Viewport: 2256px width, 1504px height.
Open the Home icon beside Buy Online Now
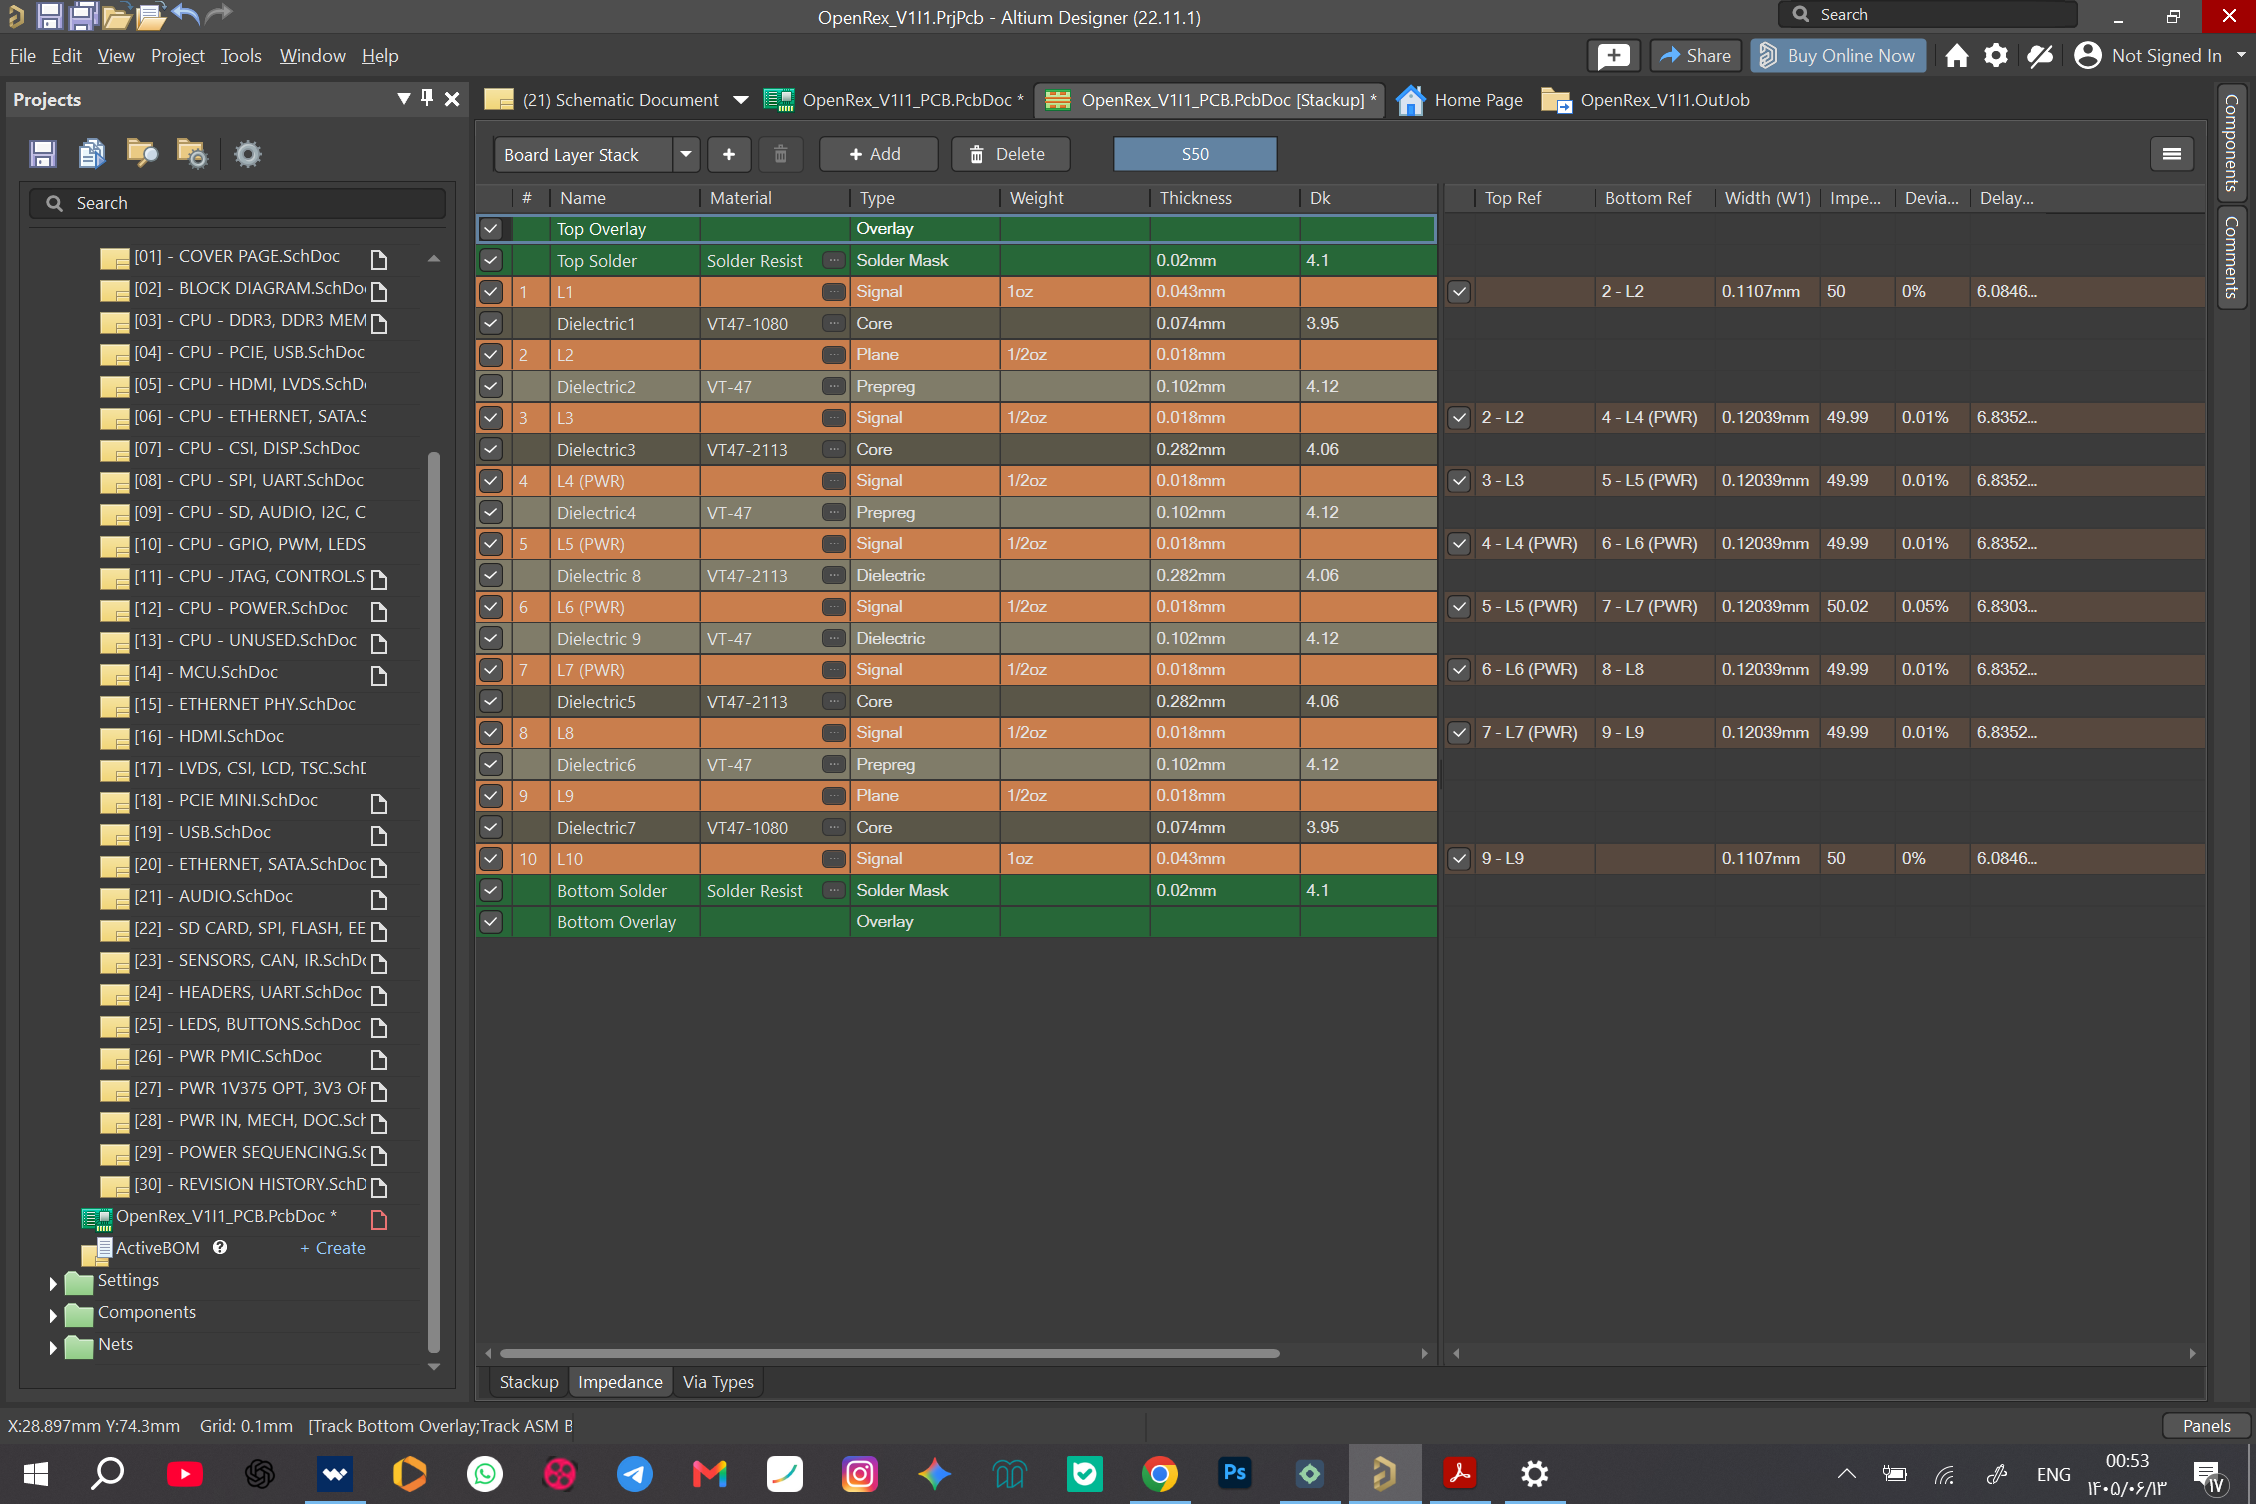pos(1957,56)
